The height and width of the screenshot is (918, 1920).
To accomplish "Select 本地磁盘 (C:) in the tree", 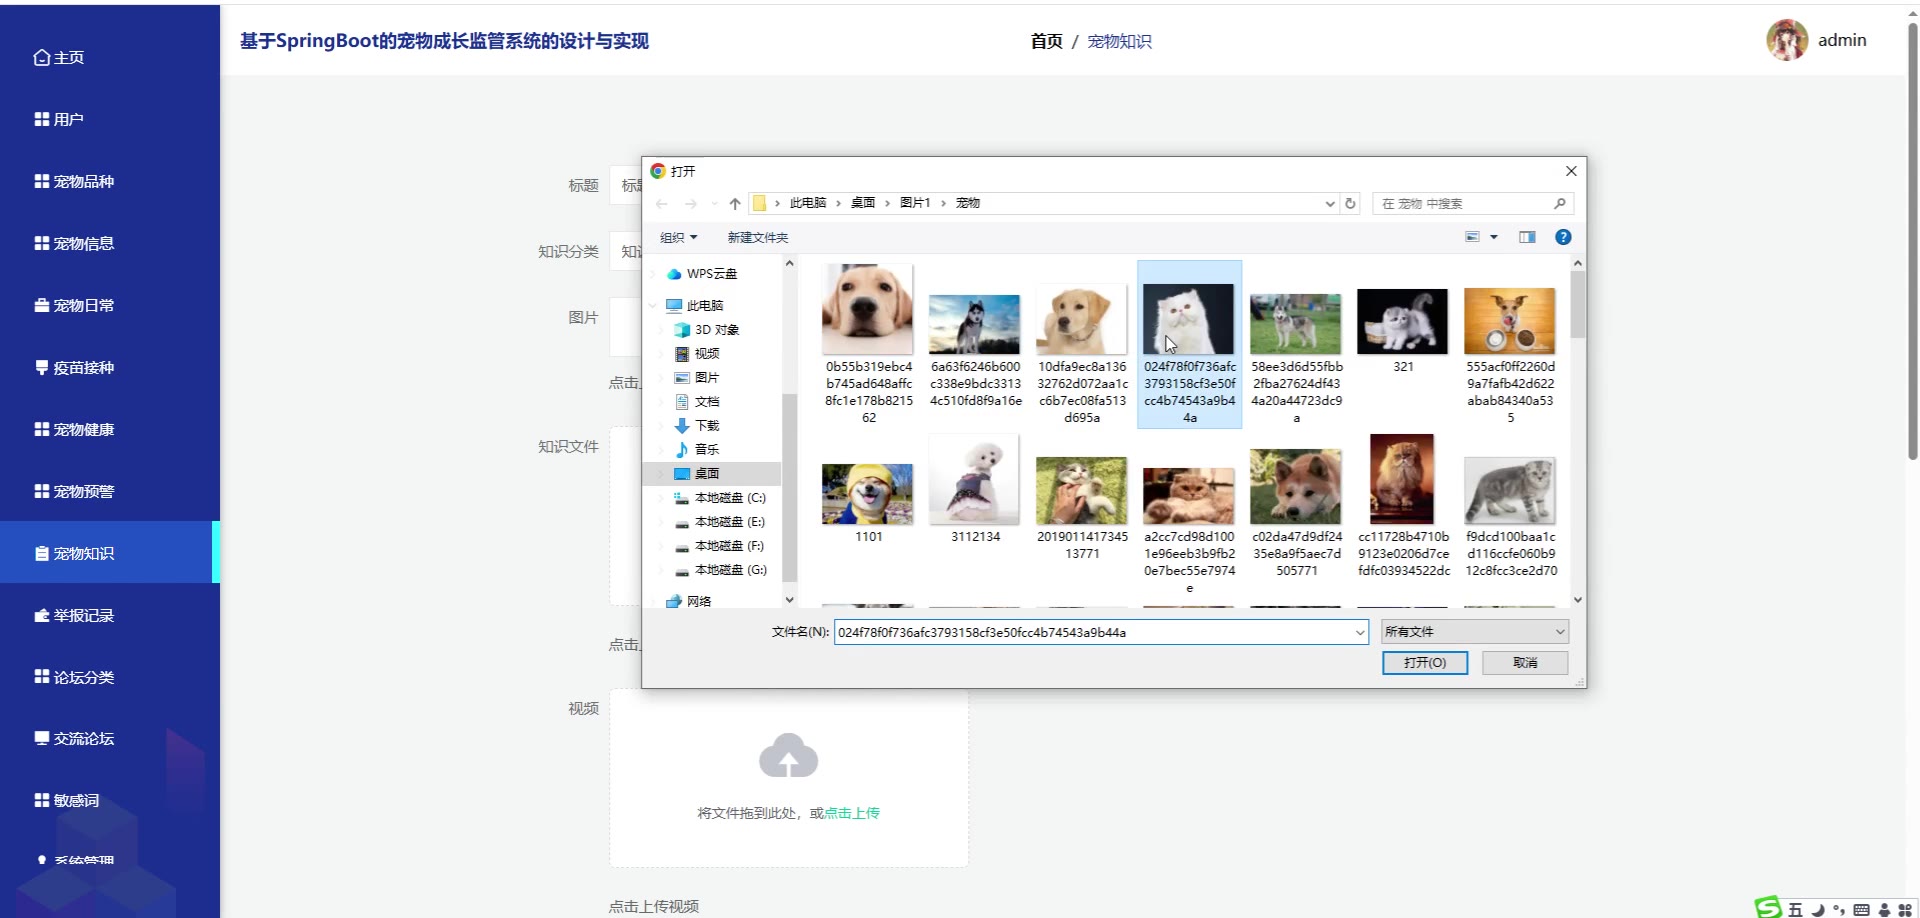I will tap(720, 498).
